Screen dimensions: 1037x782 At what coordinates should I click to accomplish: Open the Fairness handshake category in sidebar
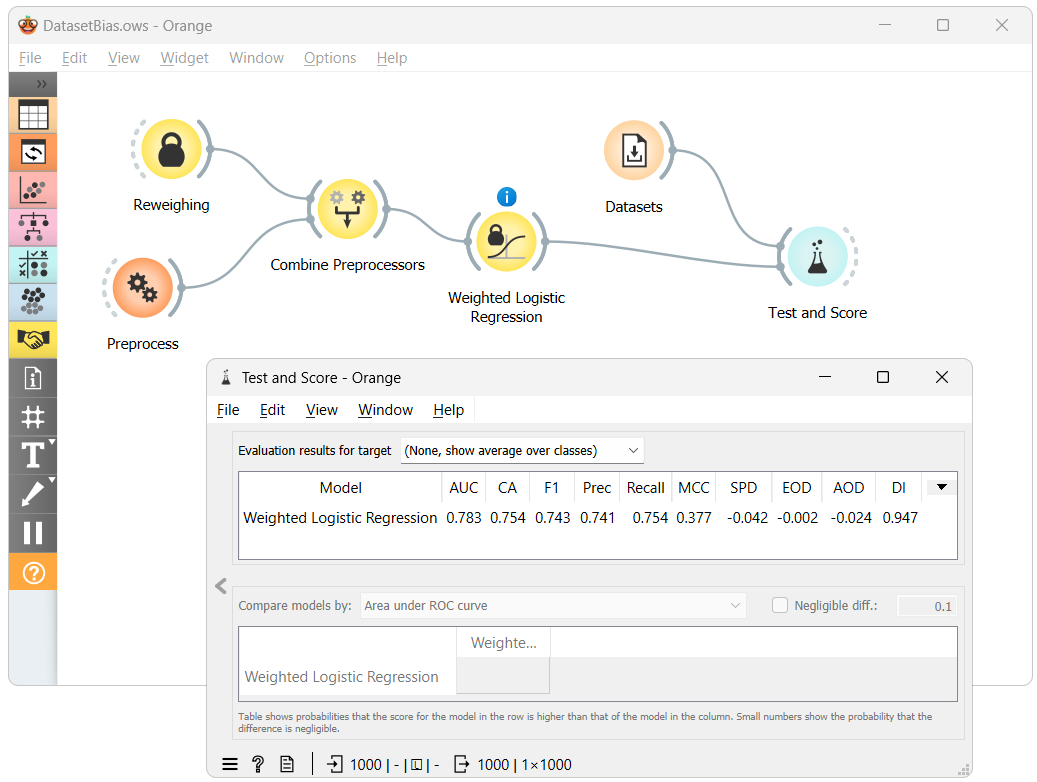pos(33,339)
